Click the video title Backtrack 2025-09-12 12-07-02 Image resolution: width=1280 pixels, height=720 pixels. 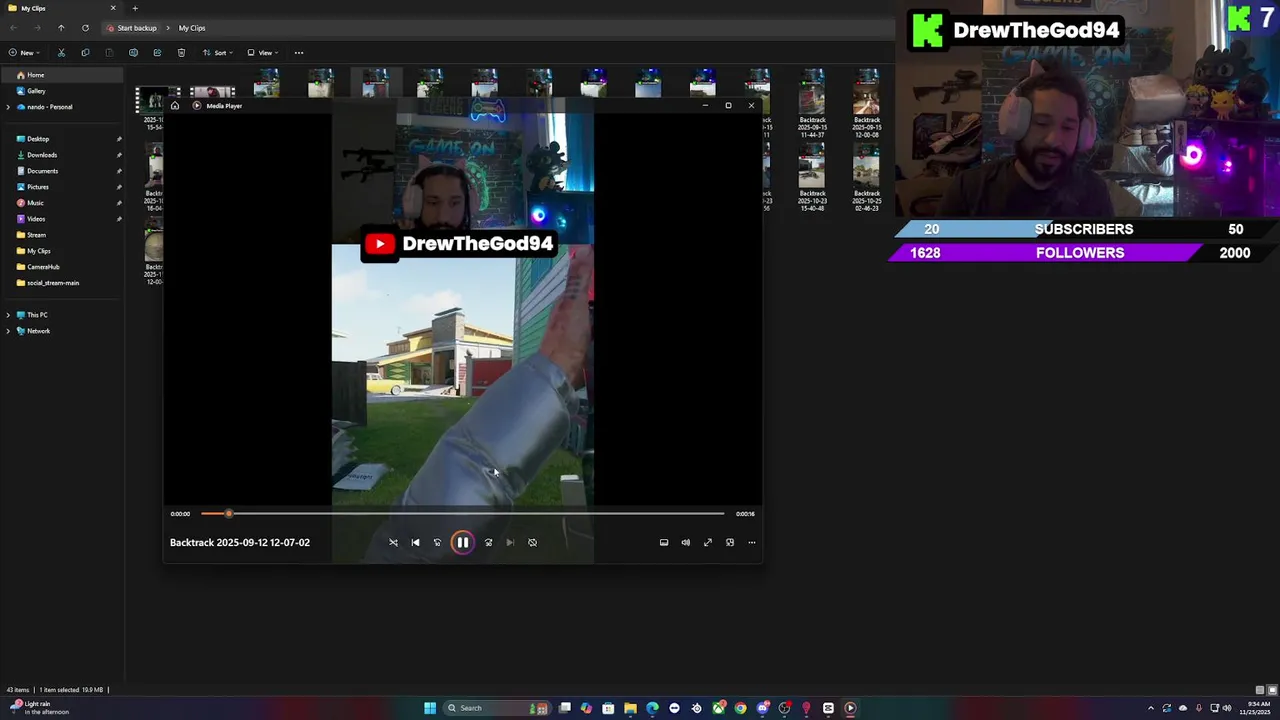(x=240, y=542)
